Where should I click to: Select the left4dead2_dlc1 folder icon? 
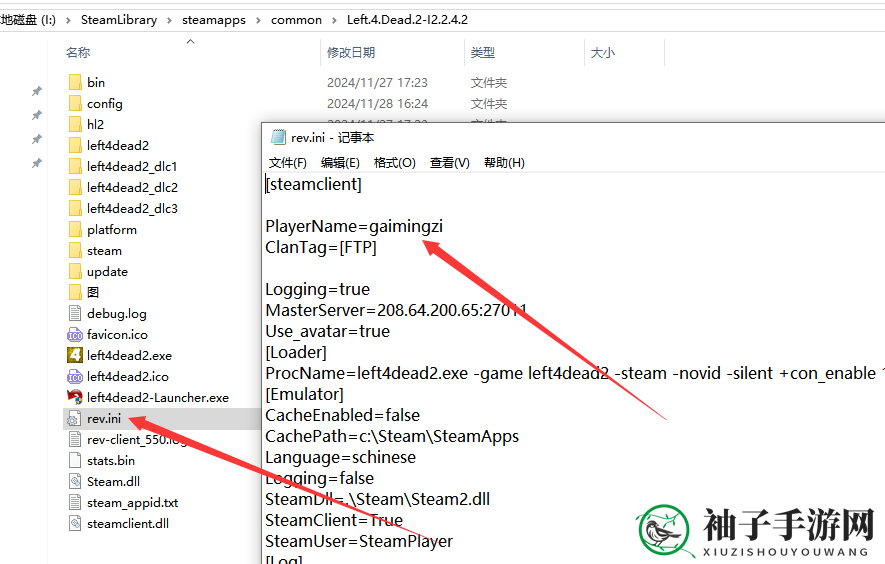(x=75, y=167)
